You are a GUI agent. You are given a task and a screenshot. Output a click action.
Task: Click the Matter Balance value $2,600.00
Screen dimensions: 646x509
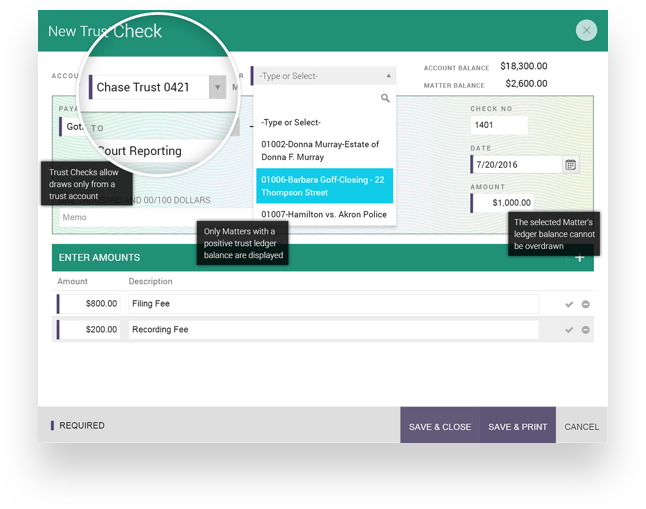[x=526, y=84]
